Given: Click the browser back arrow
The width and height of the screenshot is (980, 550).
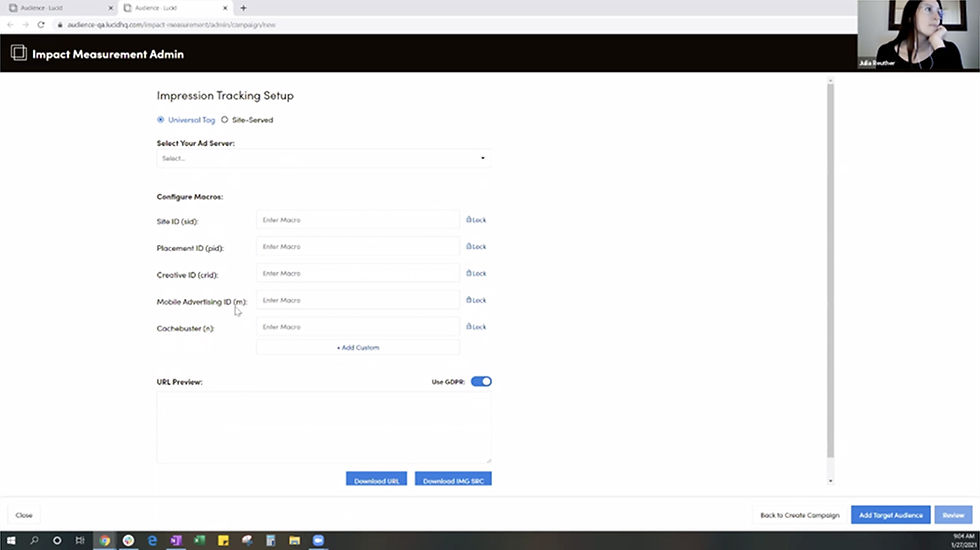Looking at the screenshot, I should click(x=10, y=25).
